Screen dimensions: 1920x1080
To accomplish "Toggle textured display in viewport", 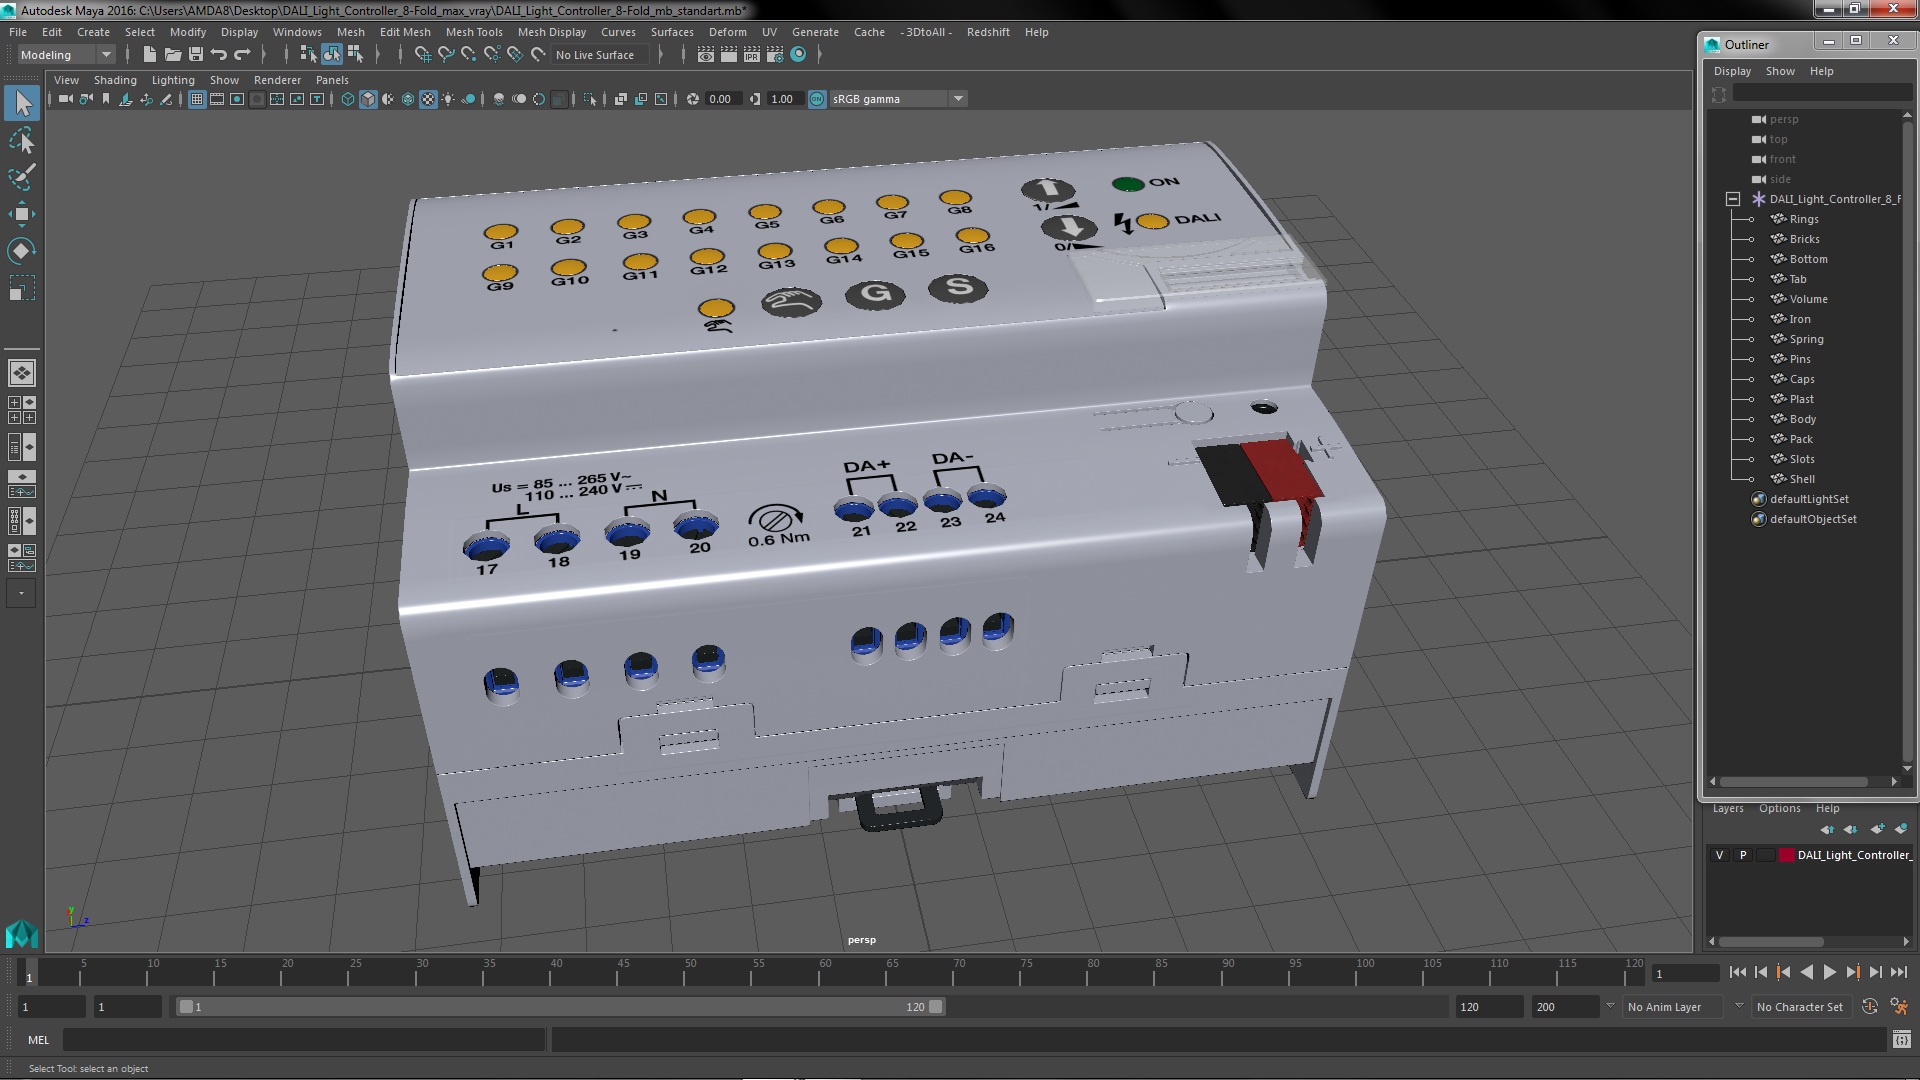I will (428, 99).
